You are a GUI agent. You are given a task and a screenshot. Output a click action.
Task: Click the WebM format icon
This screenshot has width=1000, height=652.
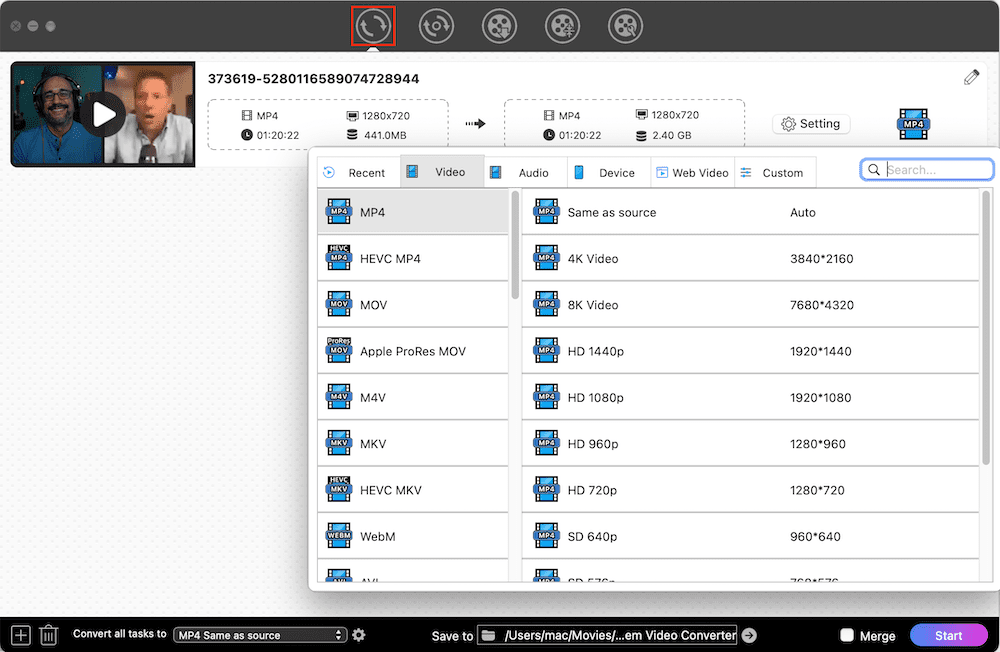tap(339, 536)
